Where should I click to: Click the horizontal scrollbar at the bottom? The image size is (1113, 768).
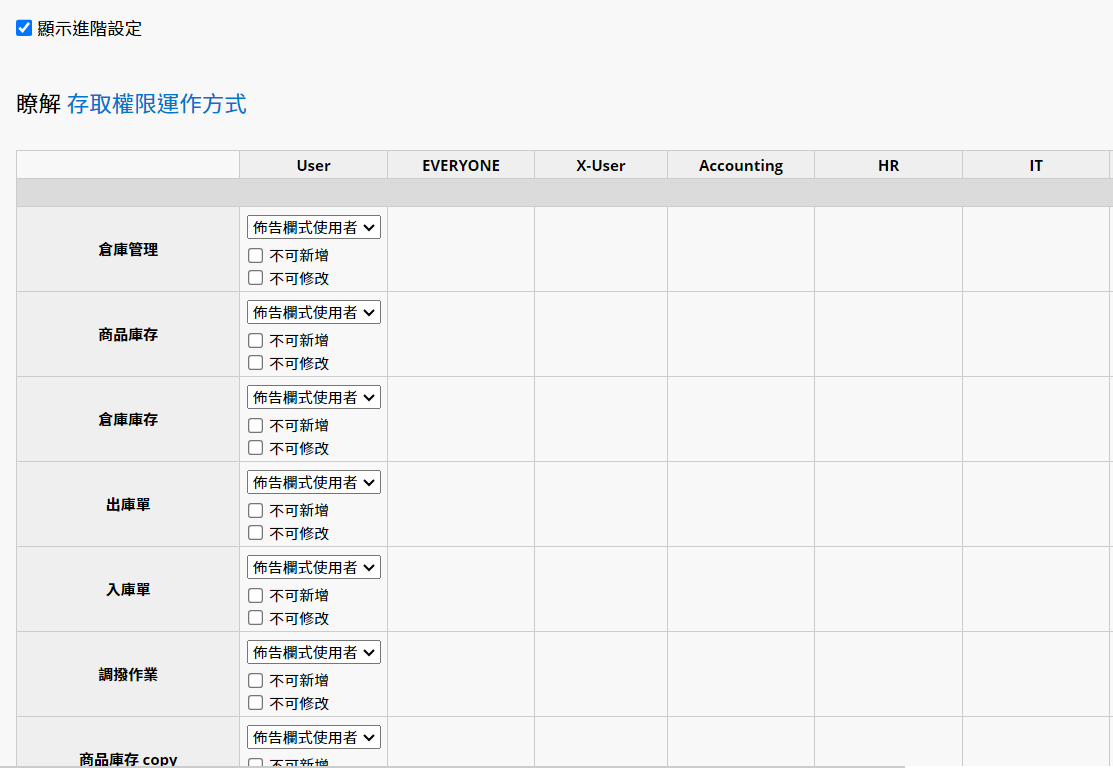(x=450, y=765)
